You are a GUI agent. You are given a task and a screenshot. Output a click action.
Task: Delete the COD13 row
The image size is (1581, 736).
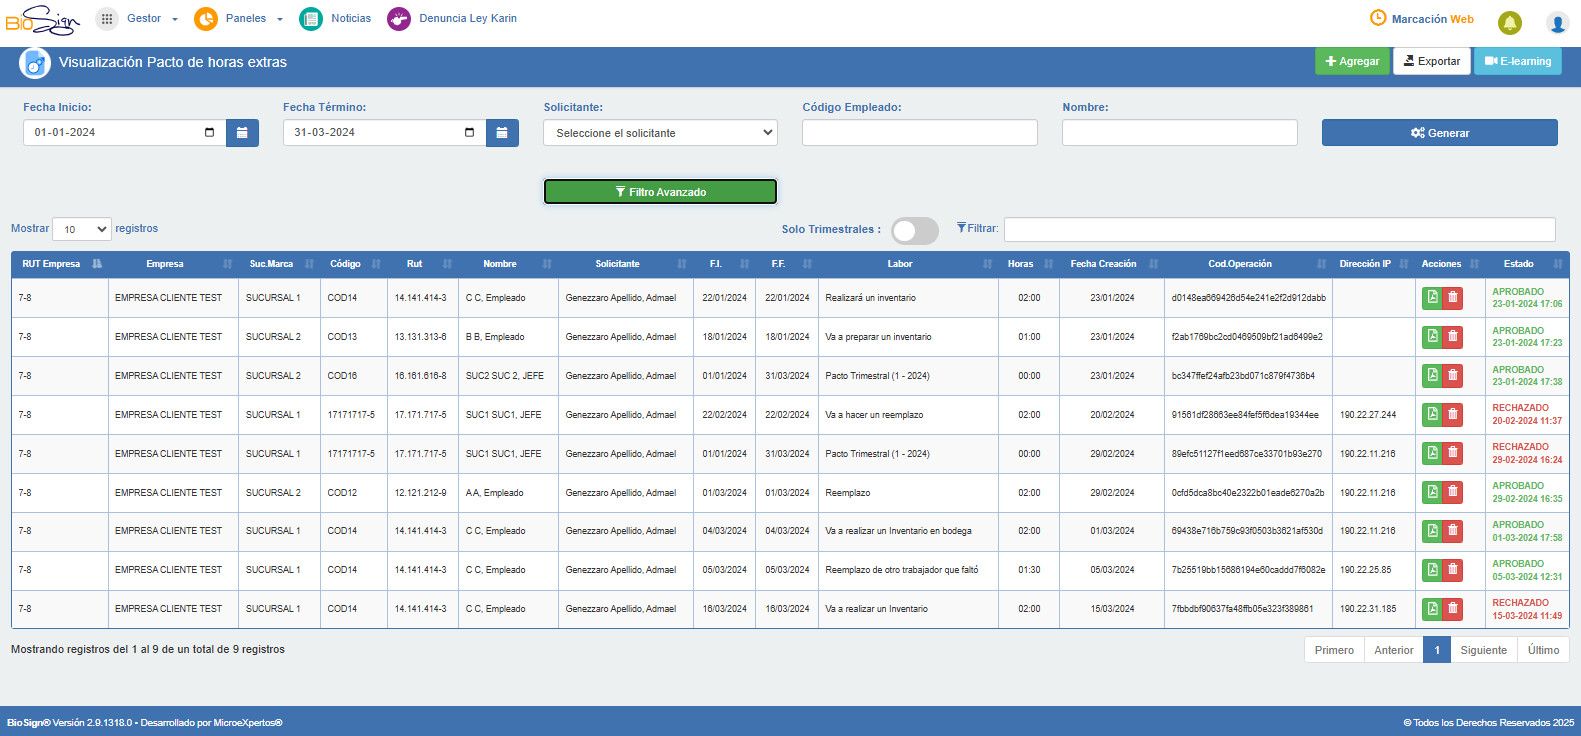pos(1453,336)
